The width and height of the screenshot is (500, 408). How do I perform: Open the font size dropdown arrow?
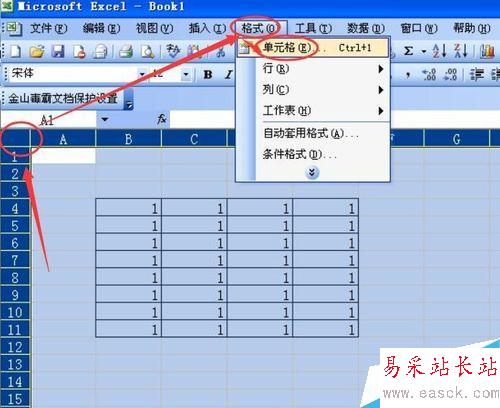point(186,75)
